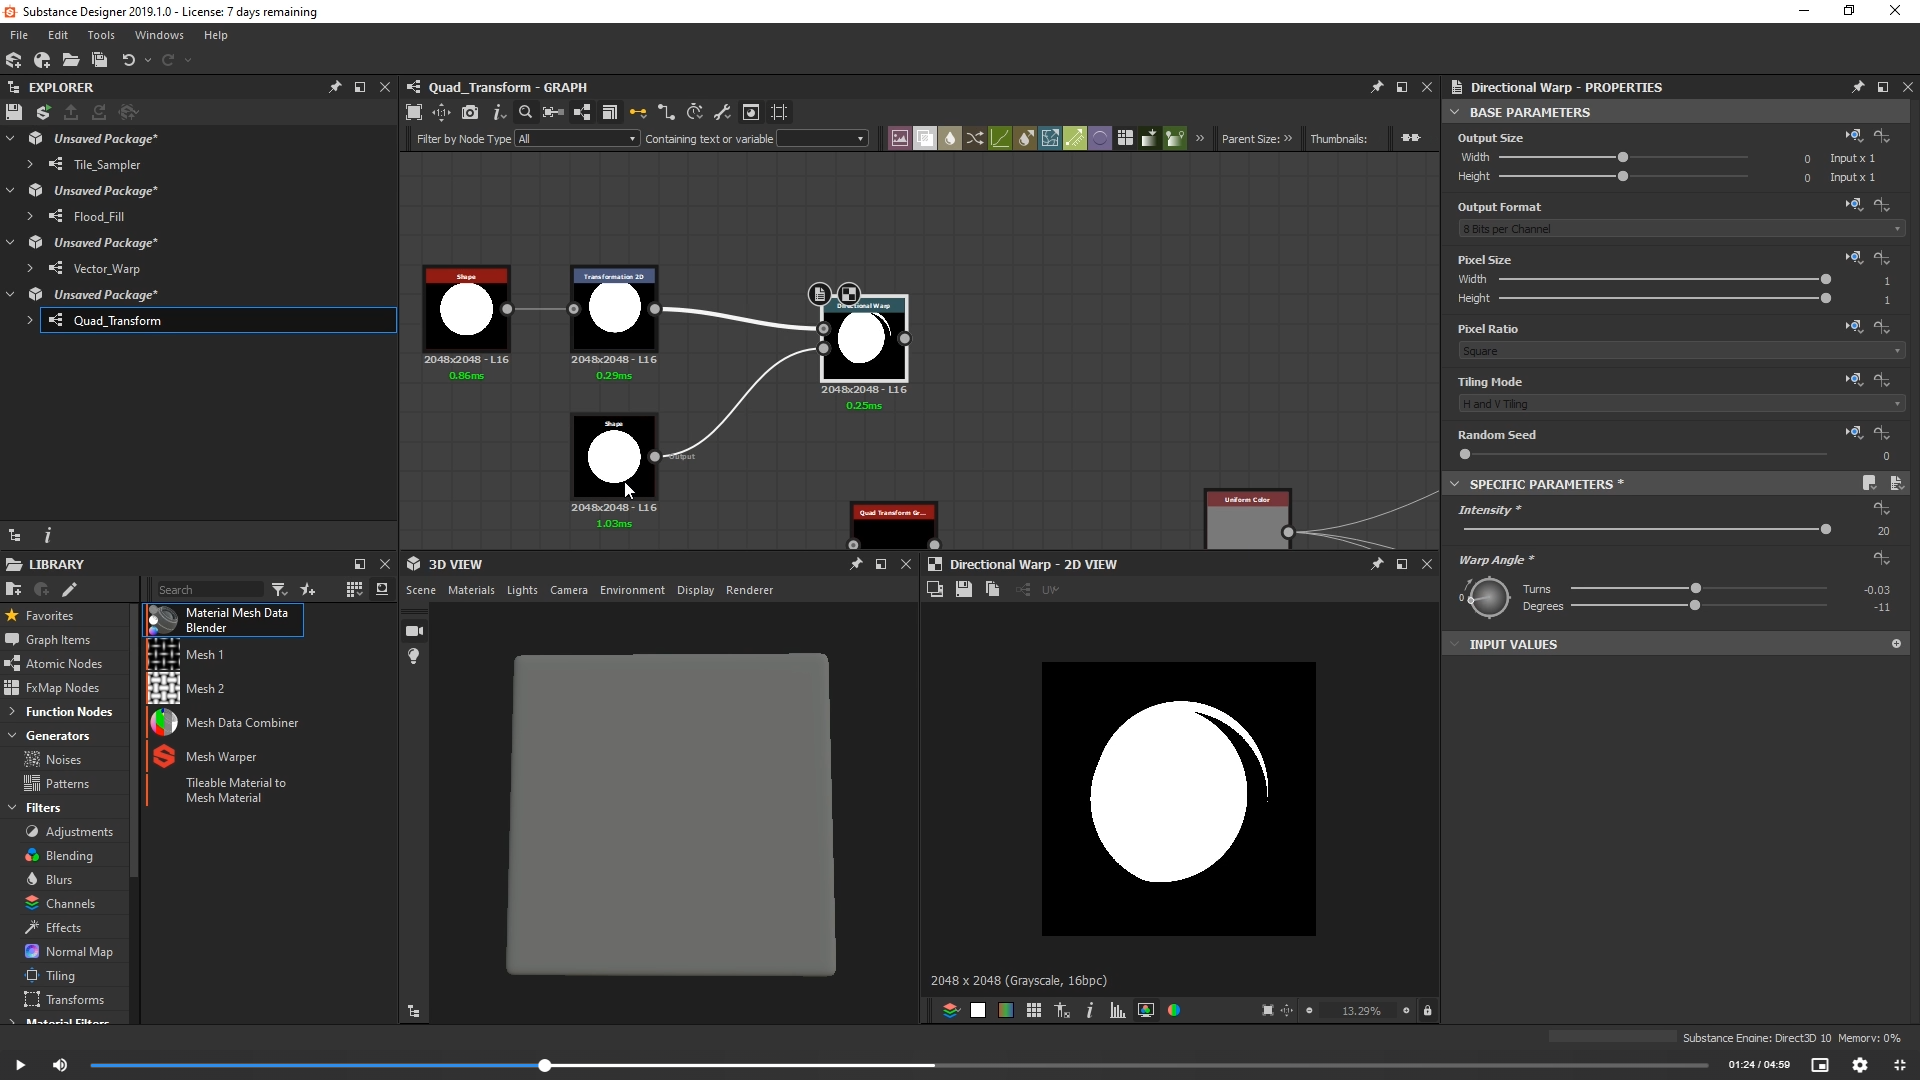This screenshot has width=1920, height=1080.
Task: Click the graph search magnifier icon
Action: (525, 112)
